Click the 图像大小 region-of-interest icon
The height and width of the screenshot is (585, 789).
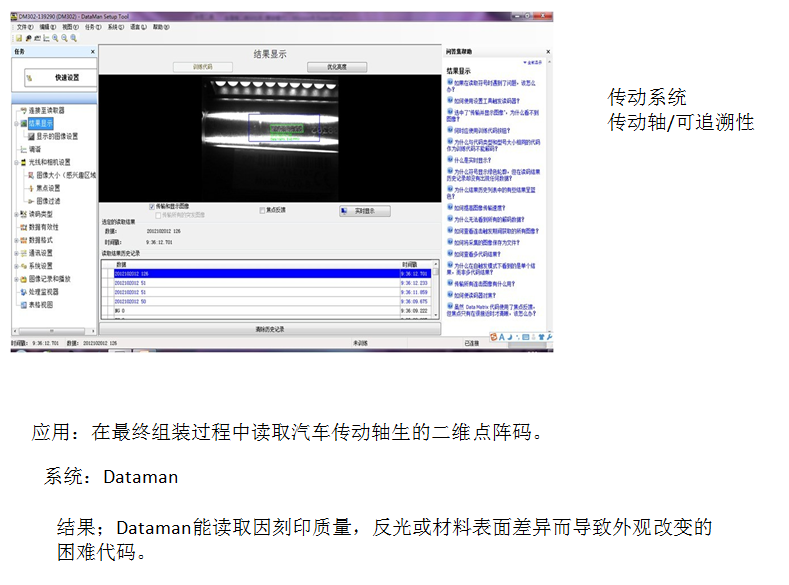pyautogui.click(x=31, y=175)
